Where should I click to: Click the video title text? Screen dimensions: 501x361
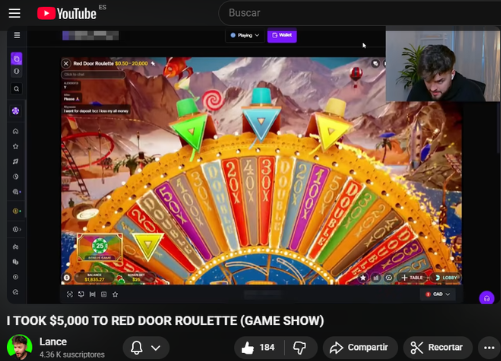(165, 321)
